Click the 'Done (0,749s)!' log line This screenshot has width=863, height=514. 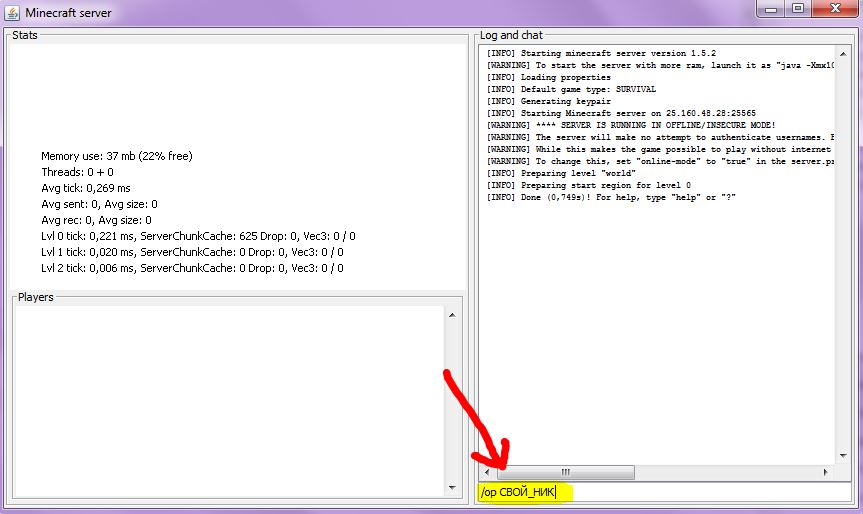[x=611, y=198]
